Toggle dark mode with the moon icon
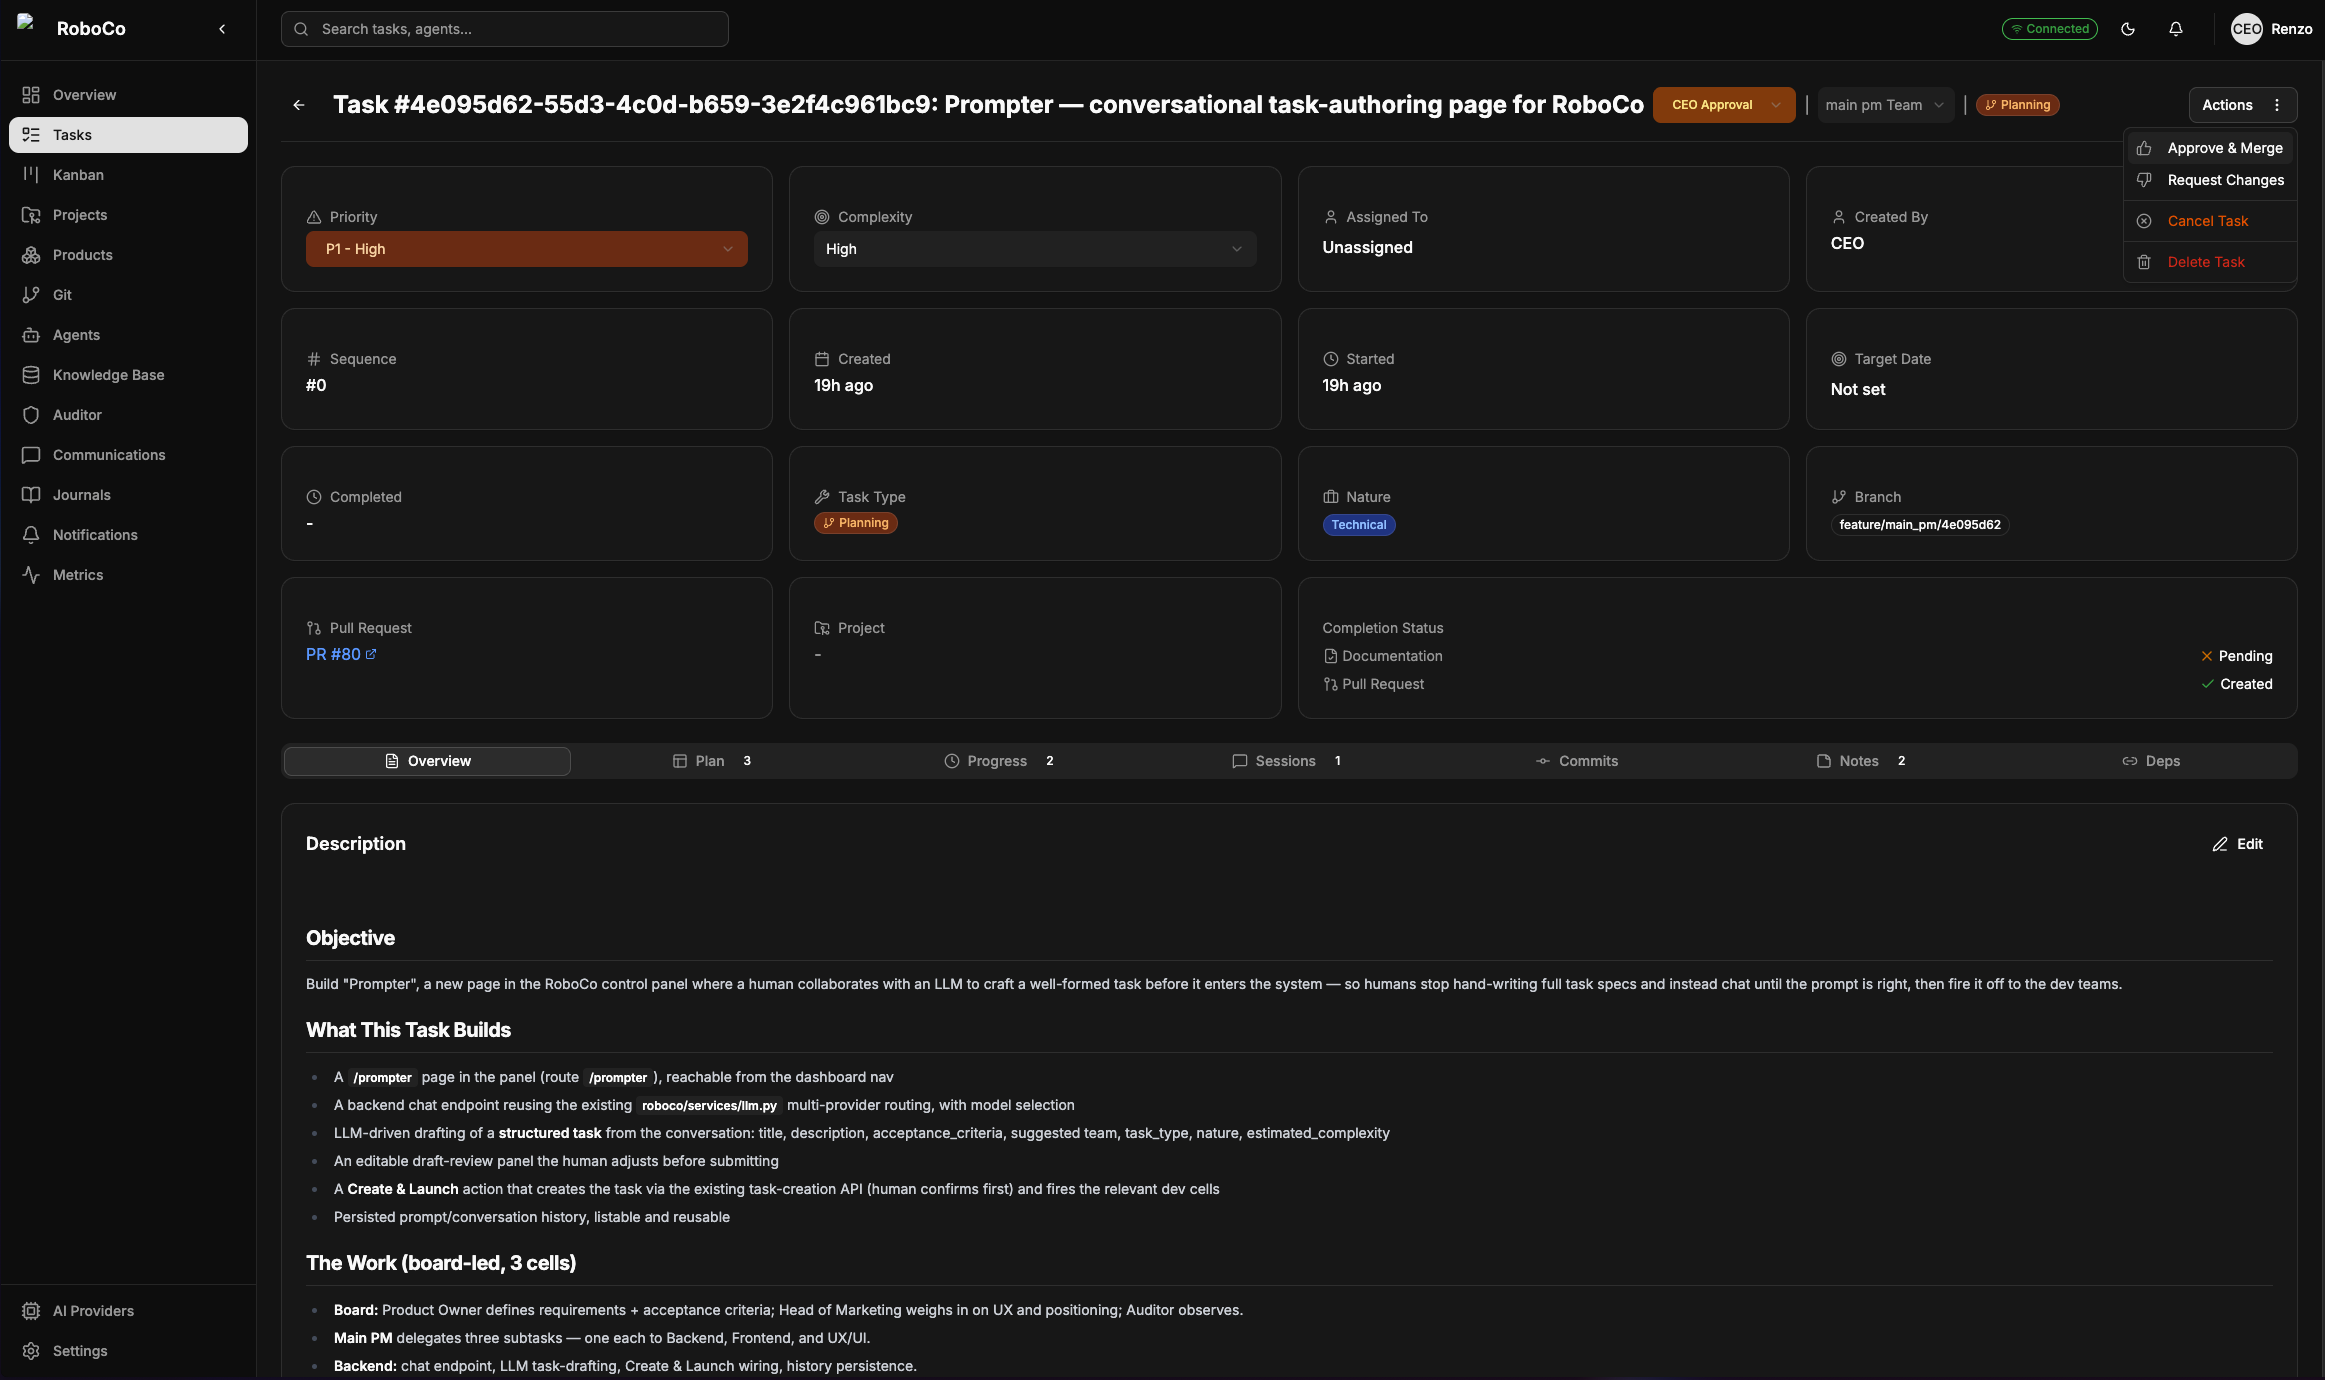This screenshot has height=1380, width=2325. pyautogui.click(x=2128, y=29)
